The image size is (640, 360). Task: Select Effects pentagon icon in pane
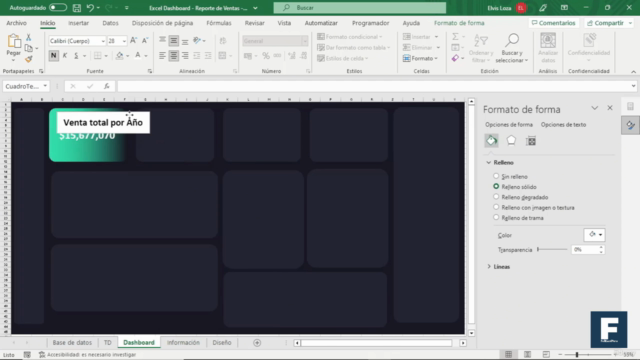[x=511, y=141]
